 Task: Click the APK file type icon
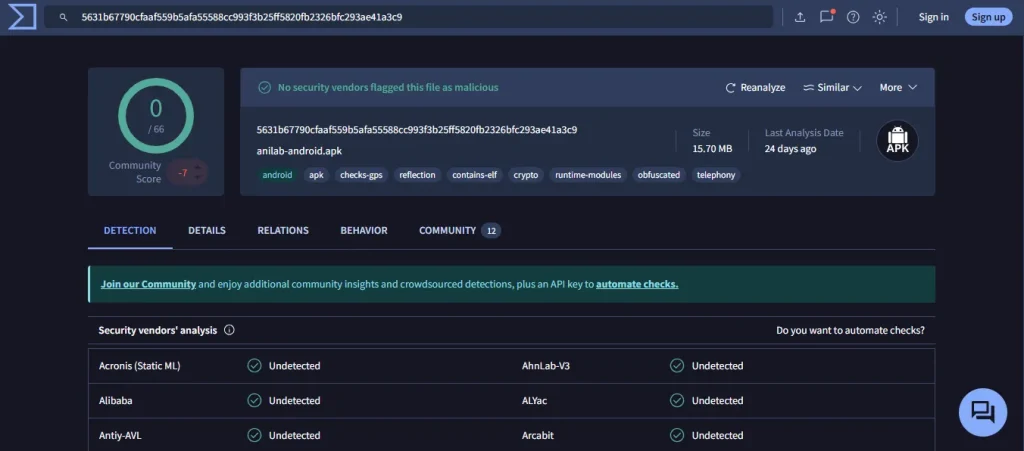pos(897,140)
